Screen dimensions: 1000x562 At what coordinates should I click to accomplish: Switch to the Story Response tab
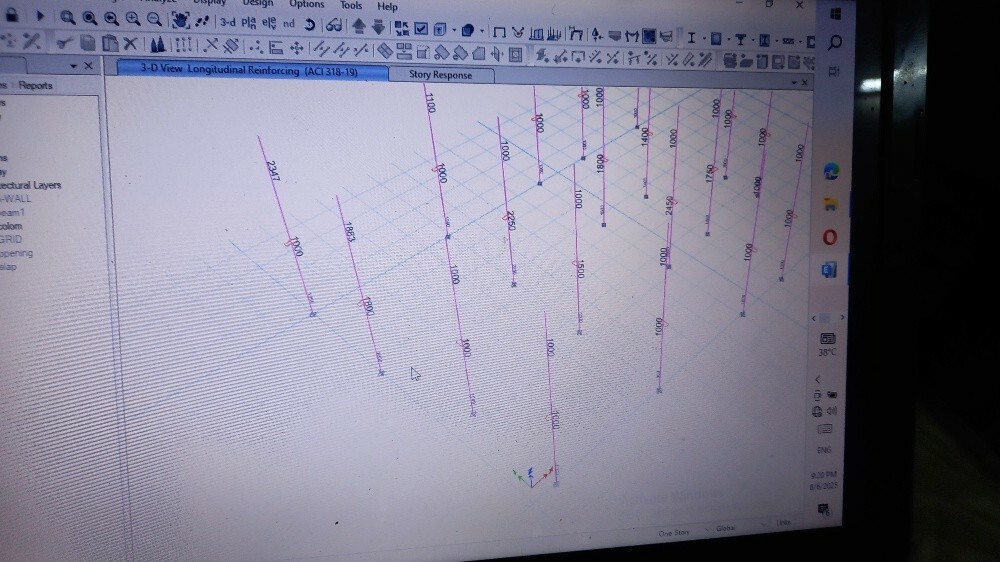tap(441, 75)
